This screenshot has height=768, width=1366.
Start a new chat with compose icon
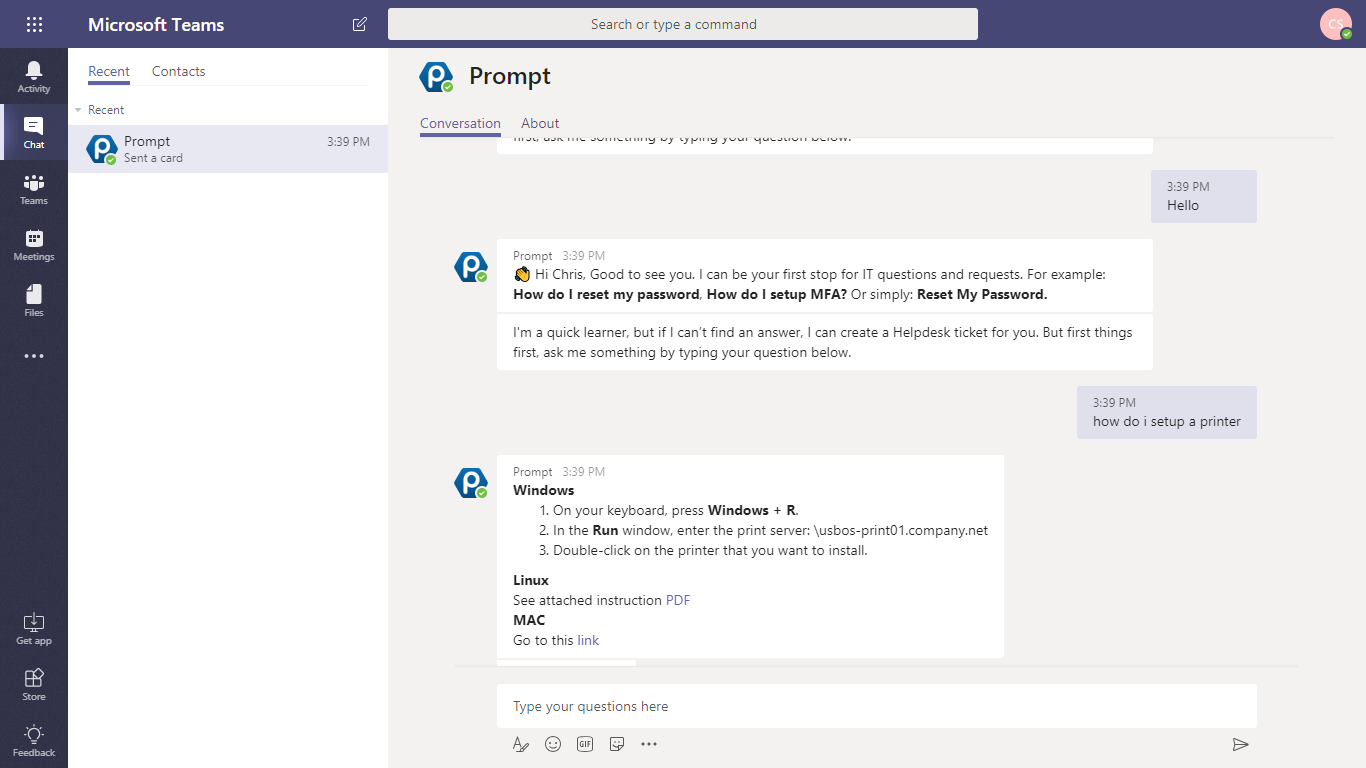click(x=360, y=24)
